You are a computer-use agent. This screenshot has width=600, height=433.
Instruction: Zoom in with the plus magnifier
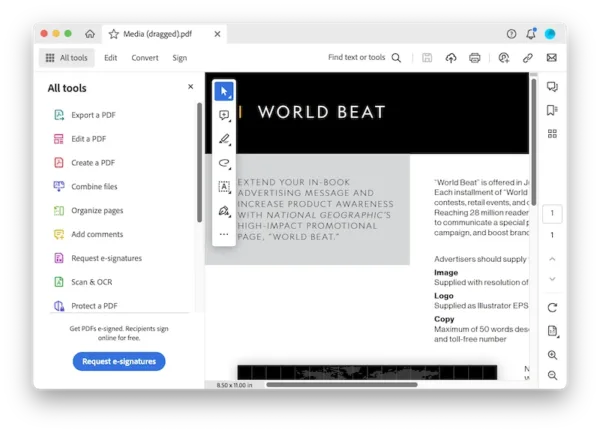552,355
